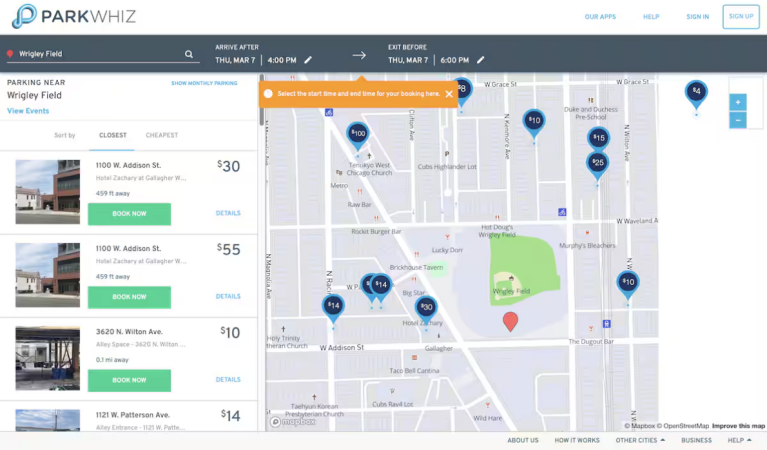Click the 3620 N. Wilton Ave. title
Screen dimensions: 767x450
pyautogui.click(x=129, y=332)
